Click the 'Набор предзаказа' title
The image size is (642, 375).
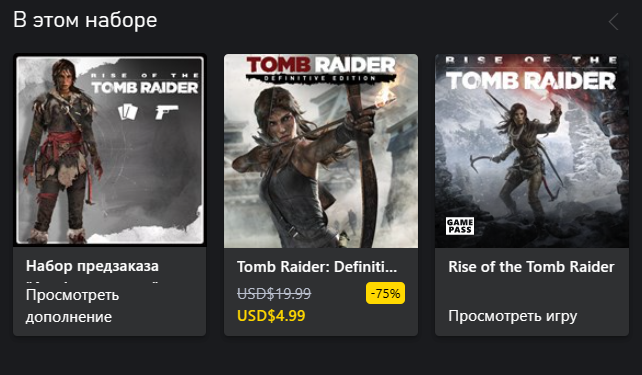[x=92, y=266]
